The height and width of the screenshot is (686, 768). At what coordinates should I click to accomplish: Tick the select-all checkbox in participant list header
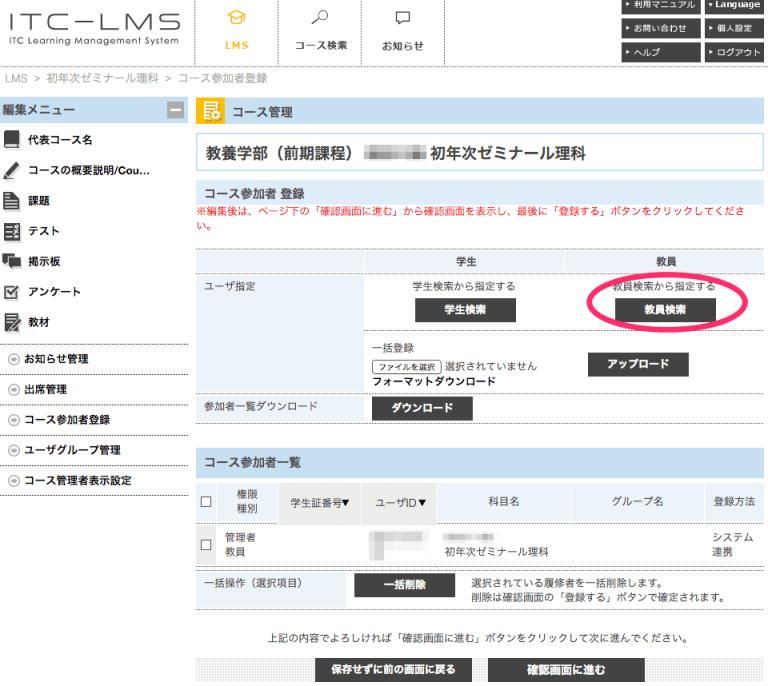click(x=206, y=502)
